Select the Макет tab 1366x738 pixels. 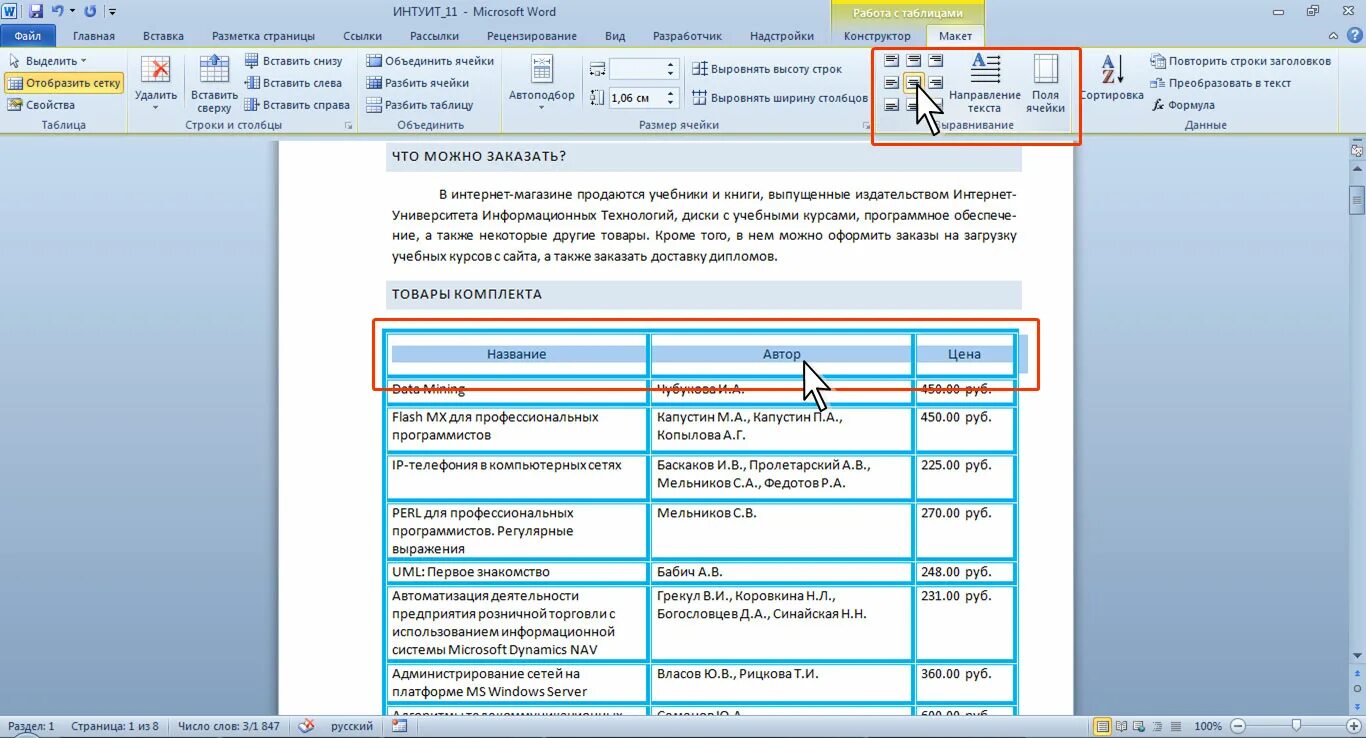955,36
